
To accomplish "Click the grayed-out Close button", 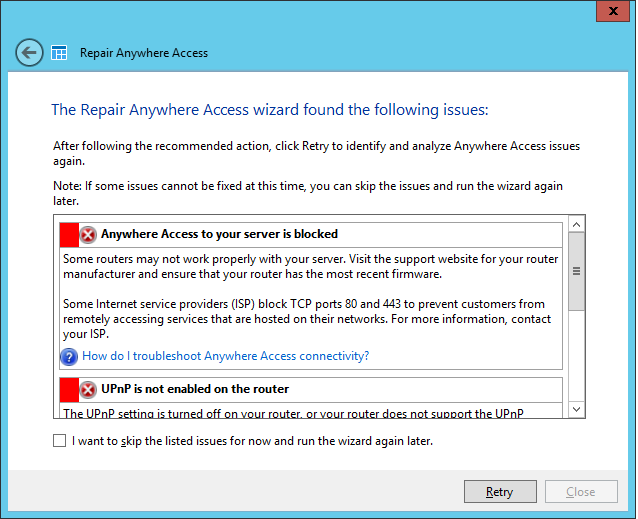I will tap(580, 492).
